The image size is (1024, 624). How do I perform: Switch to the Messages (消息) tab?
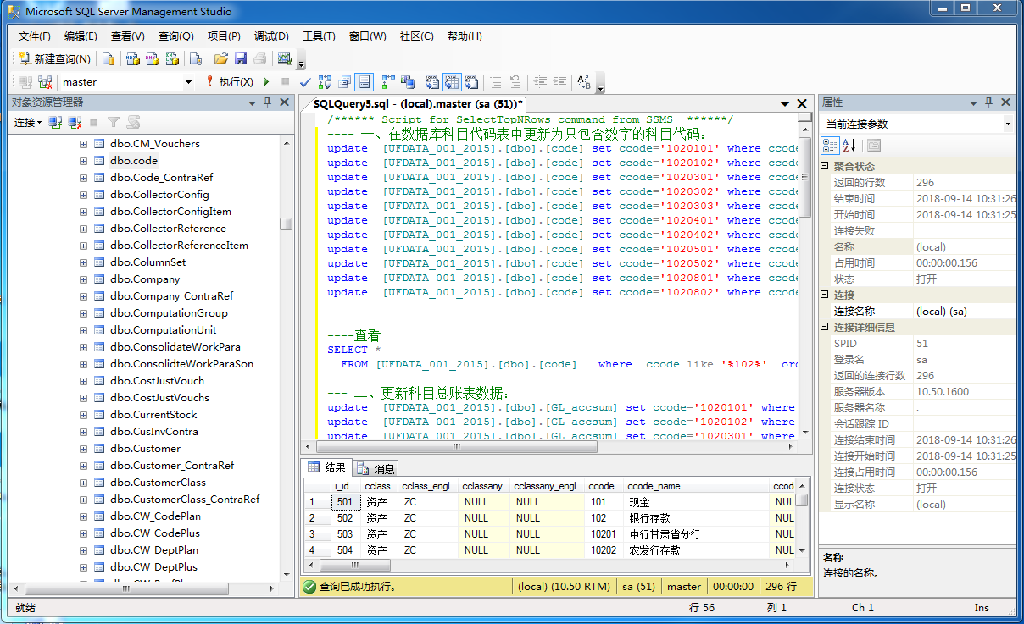coord(376,469)
